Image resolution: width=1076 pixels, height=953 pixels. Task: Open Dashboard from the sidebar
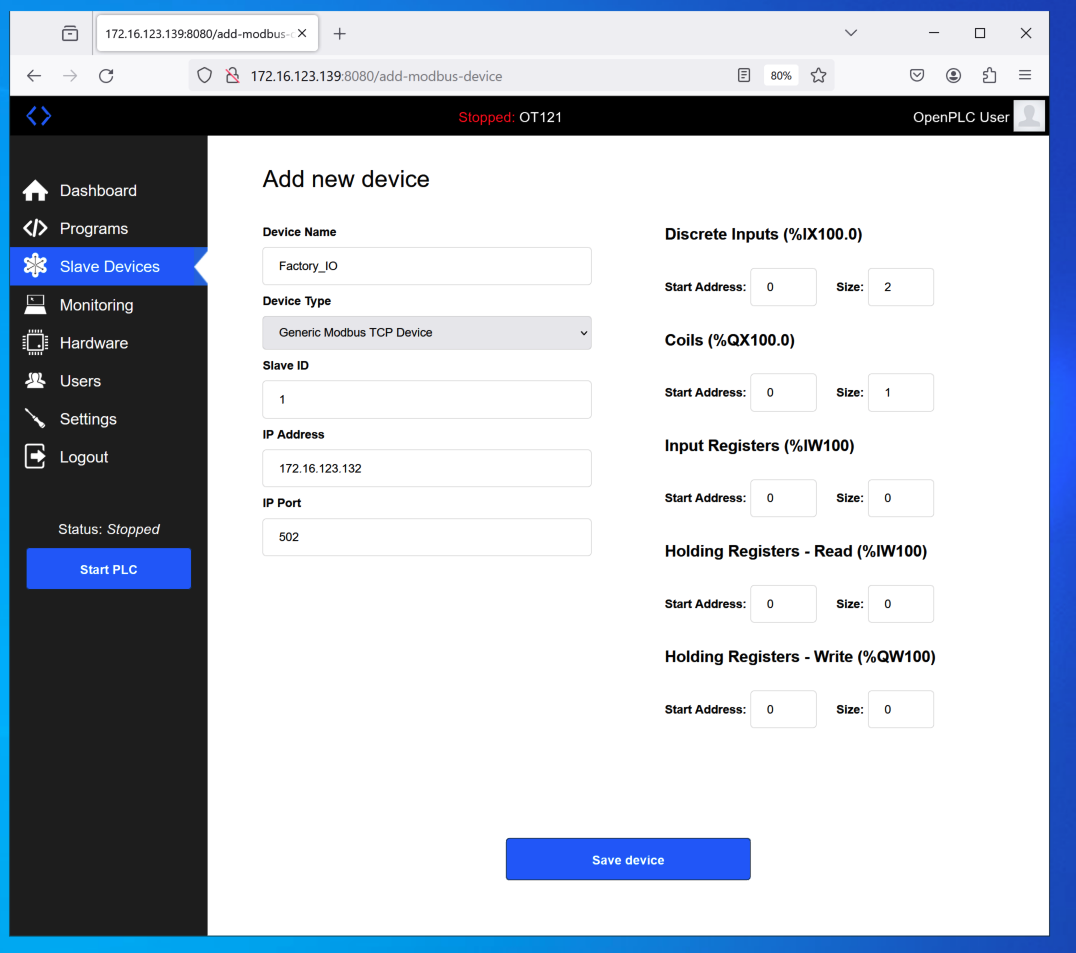(97, 191)
